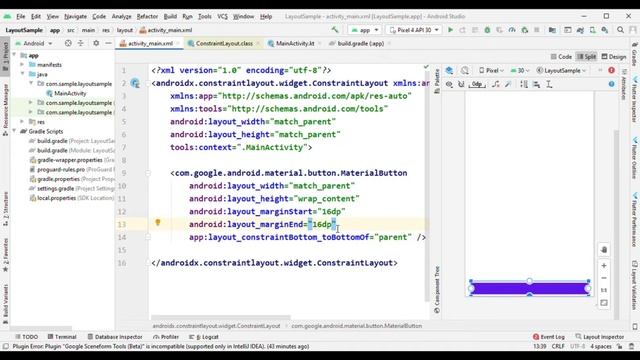Open the profiler gauge icon in the toolbar

tap(512, 30)
